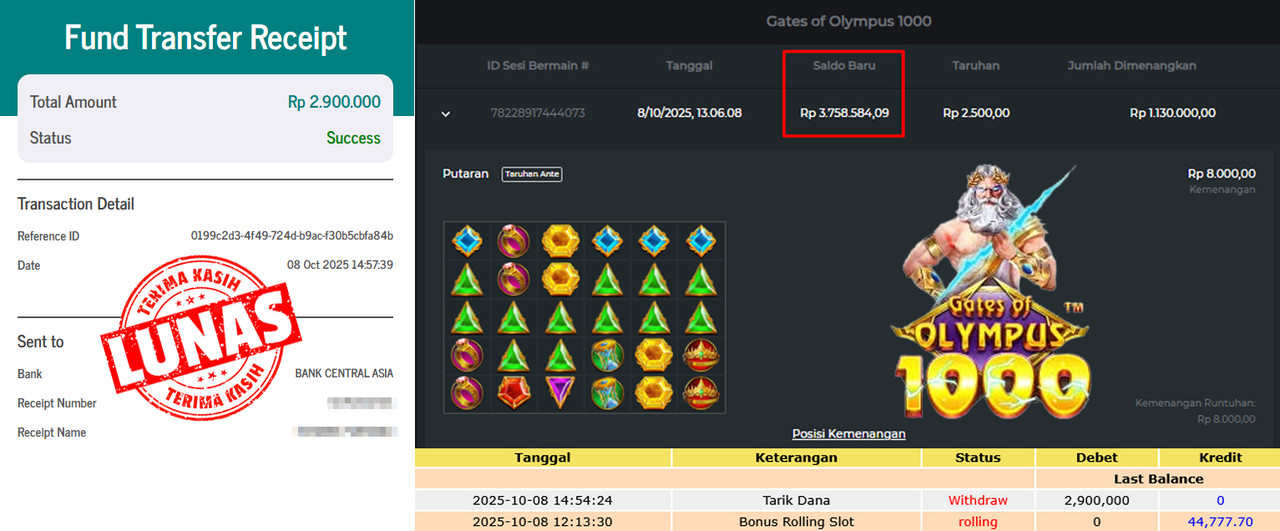This screenshot has width=1280, height=531.
Task: Select the Kemenangan Runtuhan Rp 8.000,00 value
Action: [x=1225, y=419]
